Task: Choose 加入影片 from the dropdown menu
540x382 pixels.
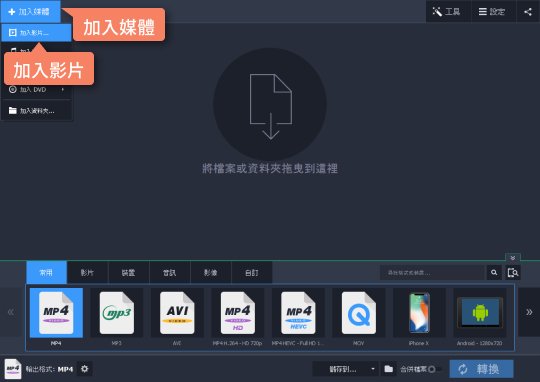Action: 36,33
